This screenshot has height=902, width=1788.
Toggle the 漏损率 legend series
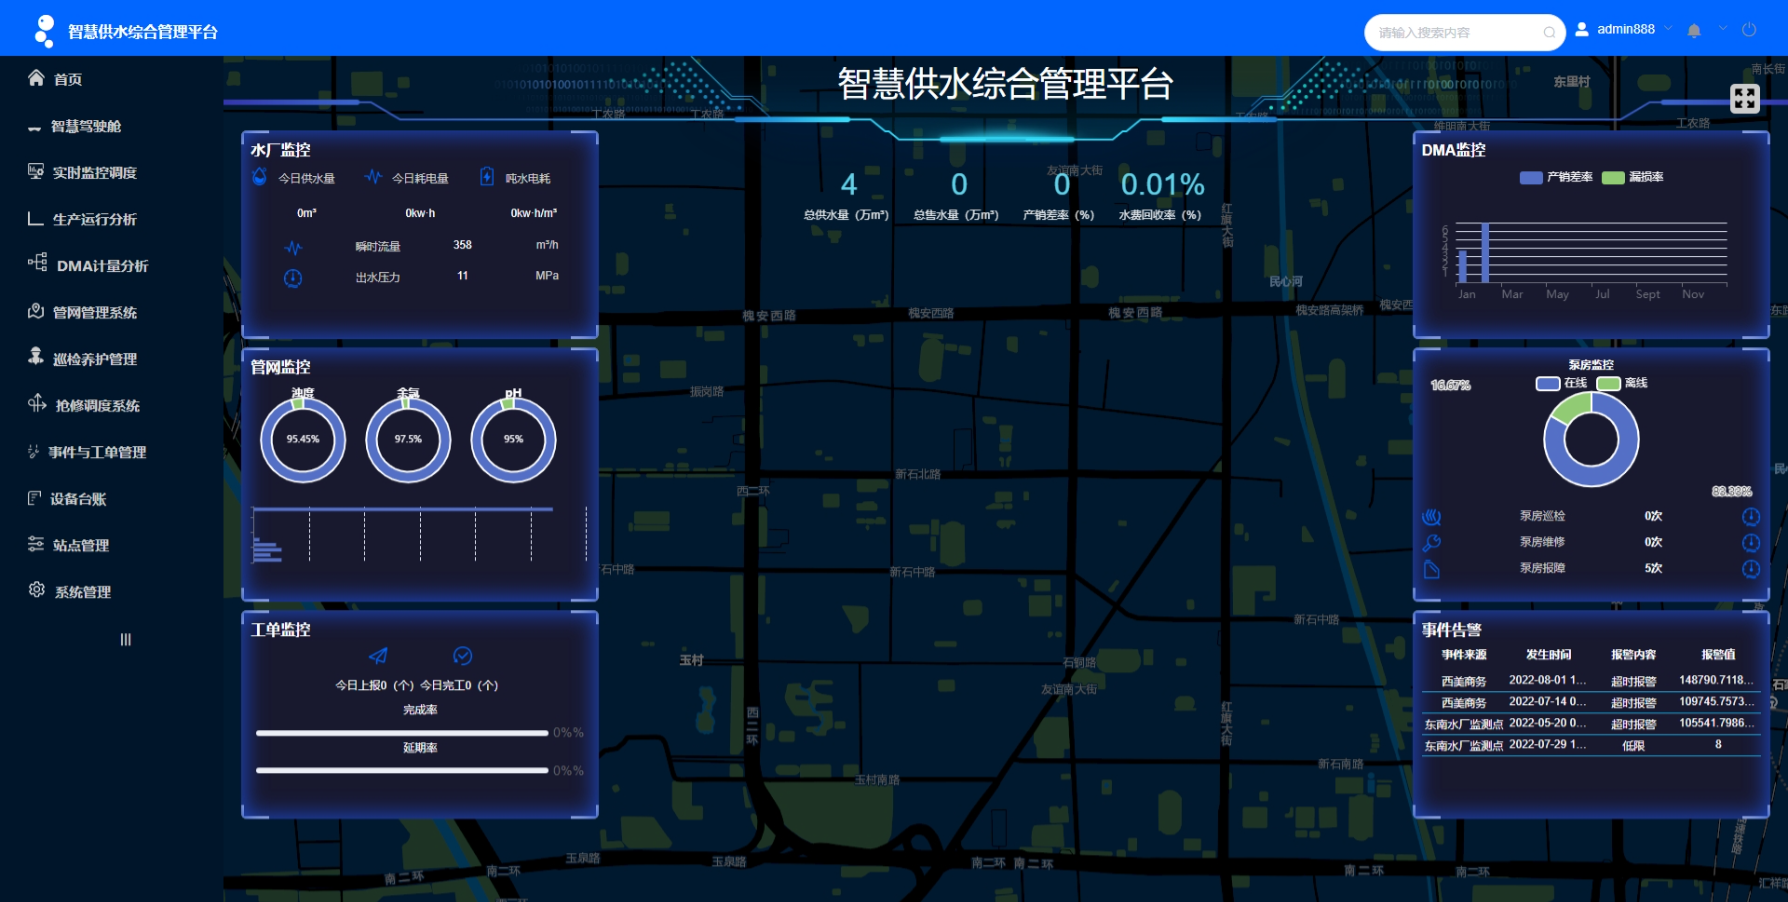coord(1633,177)
